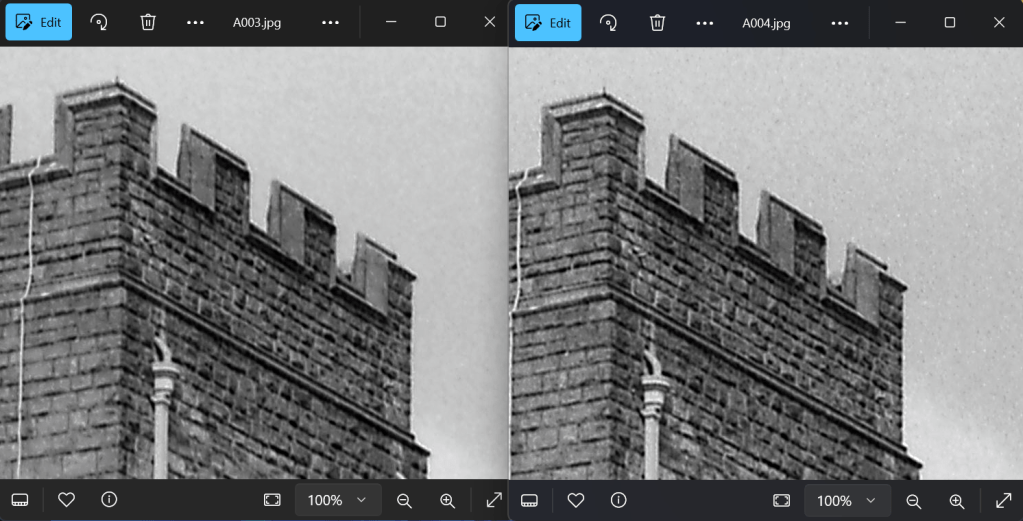Zoom in on A004.jpg image

[x=957, y=500]
